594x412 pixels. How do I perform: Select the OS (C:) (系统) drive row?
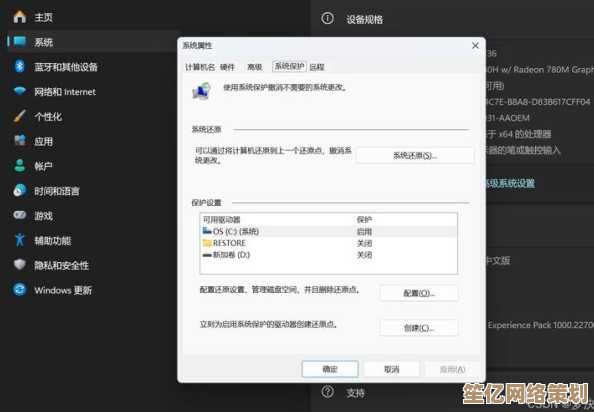(x=329, y=231)
